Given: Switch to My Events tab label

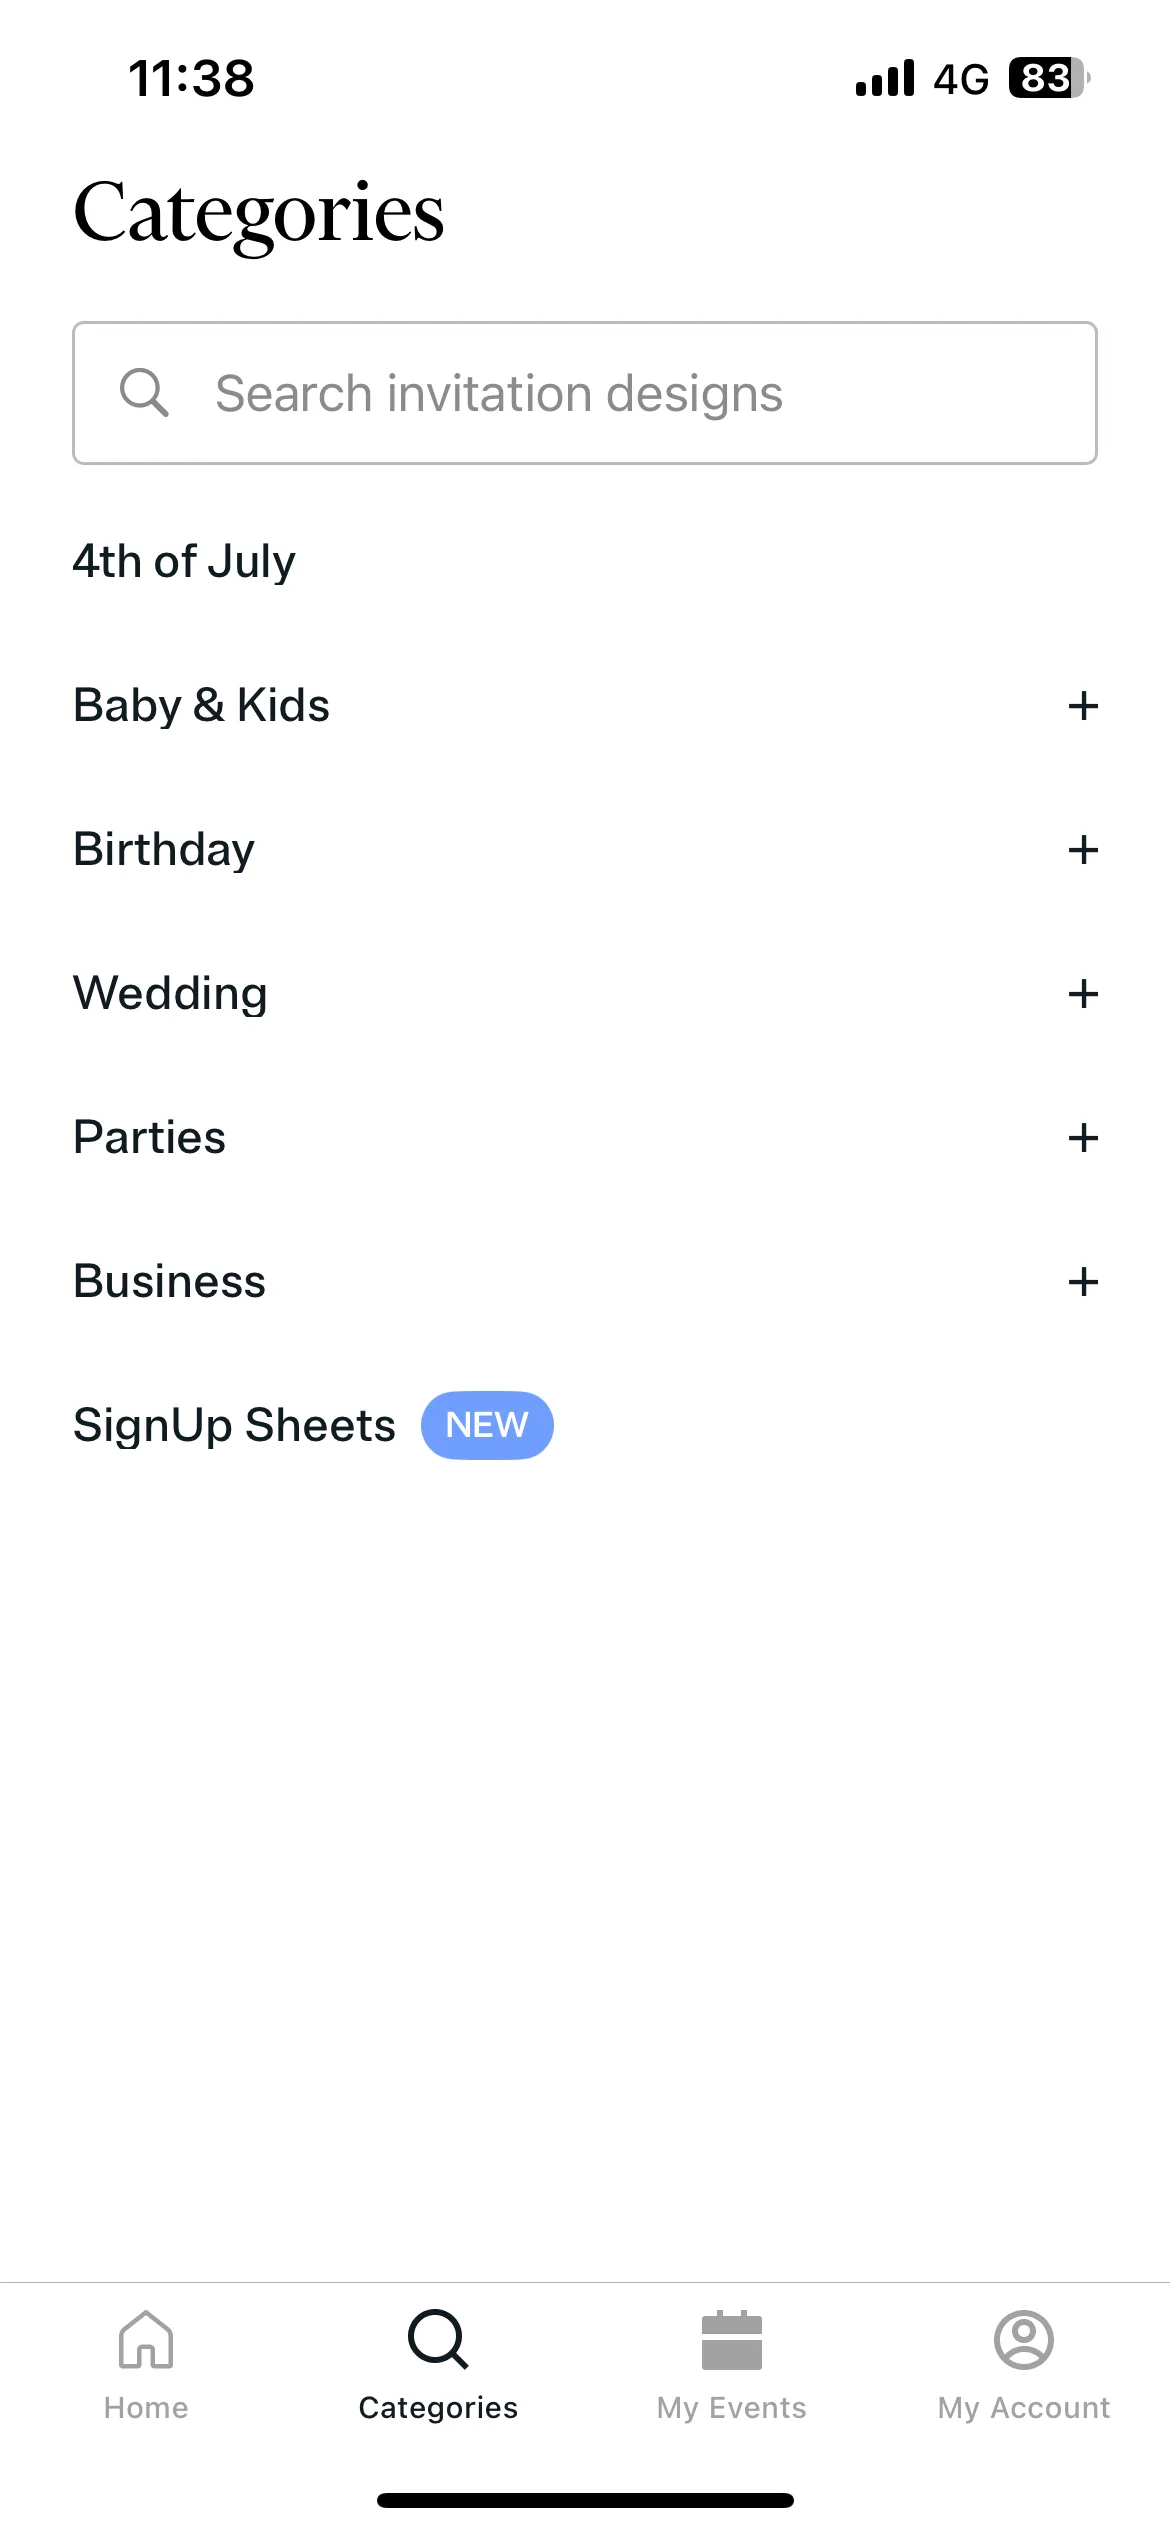Looking at the screenshot, I should tap(732, 2408).
